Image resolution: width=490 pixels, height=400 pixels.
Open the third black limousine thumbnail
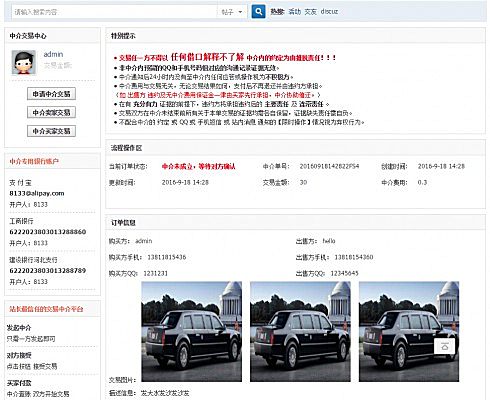pyautogui.click(x=409, y=332)
